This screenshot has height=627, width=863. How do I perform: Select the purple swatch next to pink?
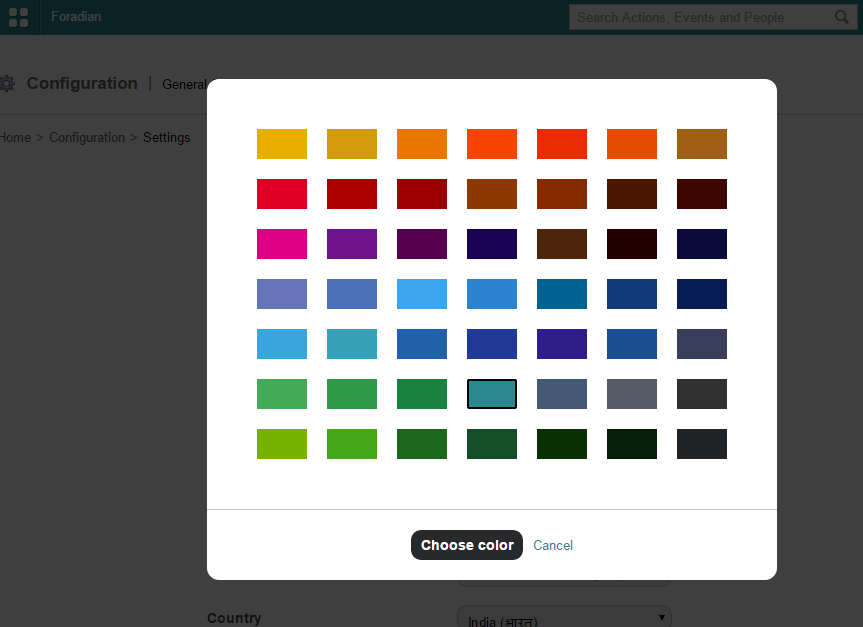click(x=352, y=244)
